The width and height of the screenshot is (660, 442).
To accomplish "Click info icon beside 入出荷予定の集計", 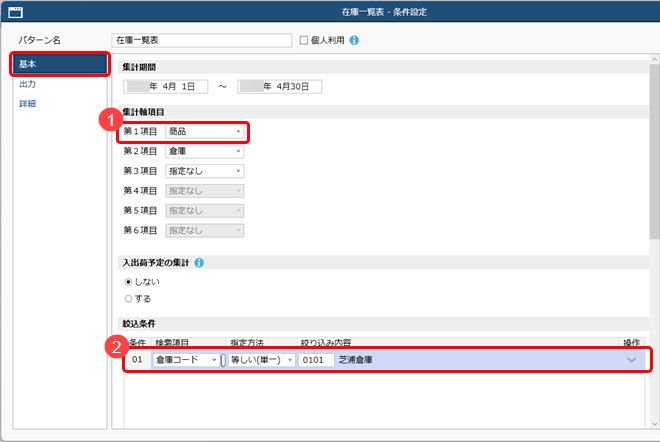I will [199, 263].
